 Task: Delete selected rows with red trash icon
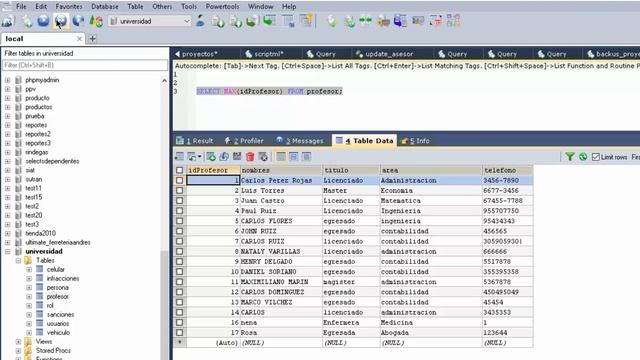(250, 157)
